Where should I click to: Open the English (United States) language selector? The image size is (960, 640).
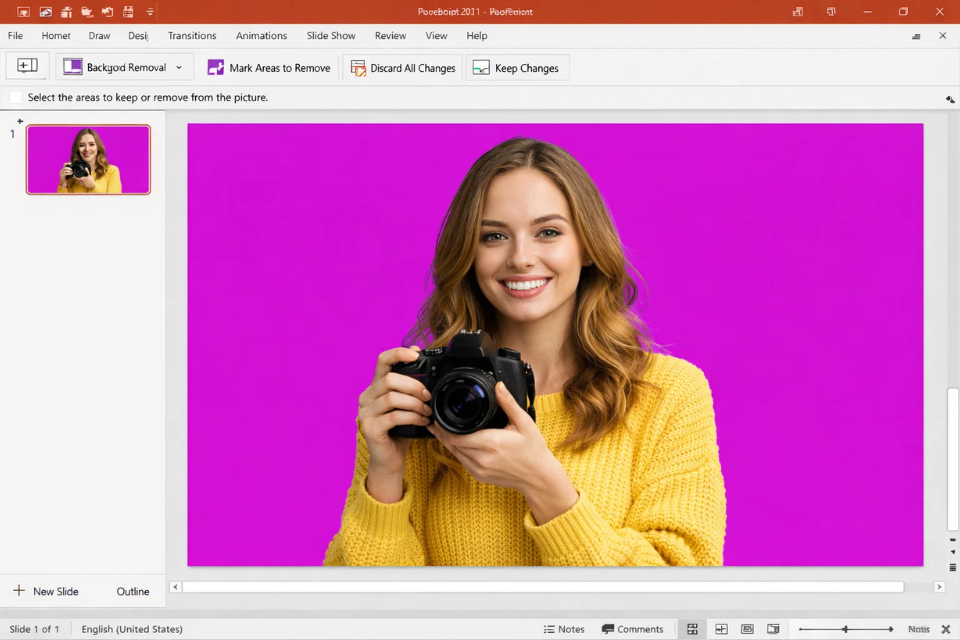131,628
